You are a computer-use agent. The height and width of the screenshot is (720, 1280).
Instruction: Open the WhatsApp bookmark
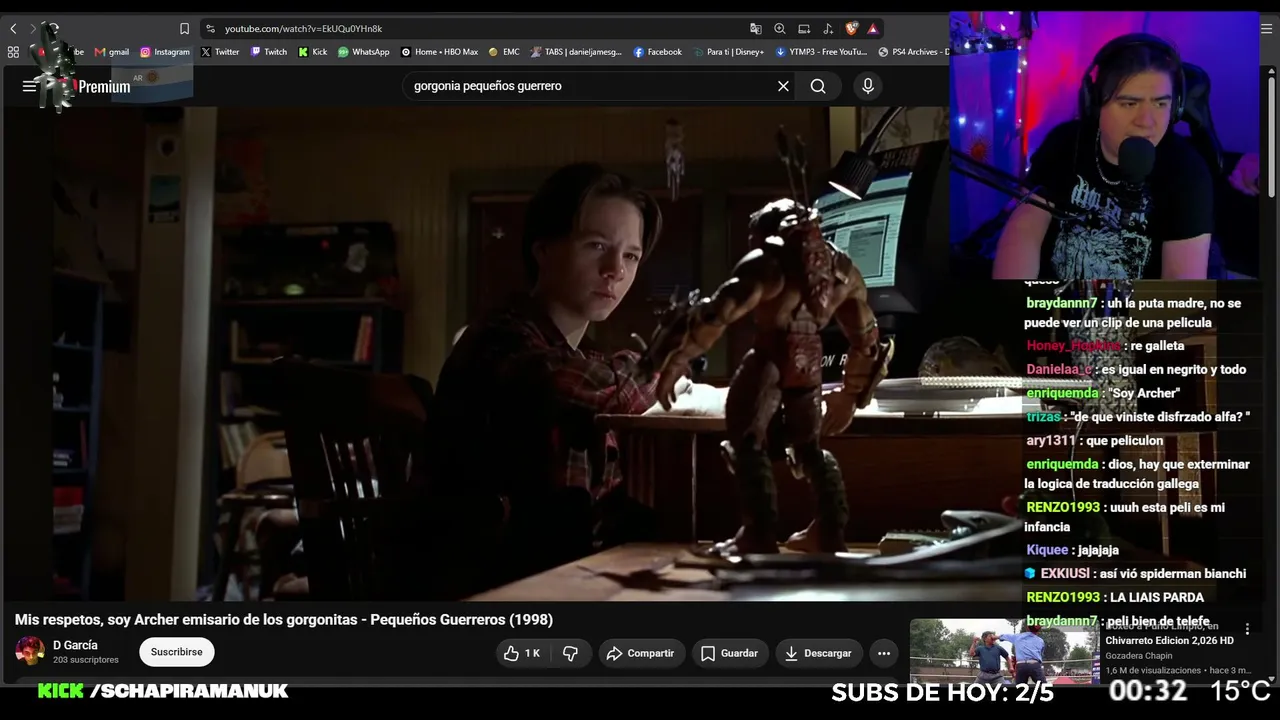pos(364,52)
